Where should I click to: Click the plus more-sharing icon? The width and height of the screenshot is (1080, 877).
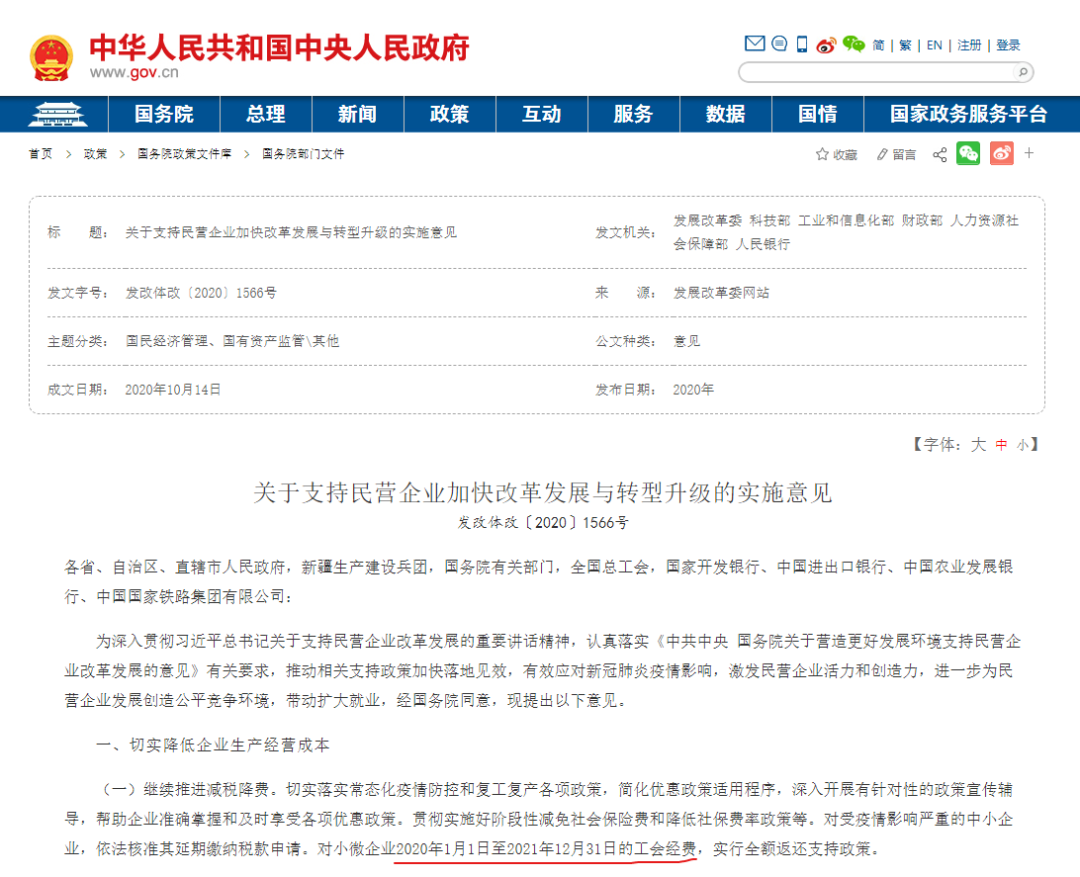(x=1029, y=153)
